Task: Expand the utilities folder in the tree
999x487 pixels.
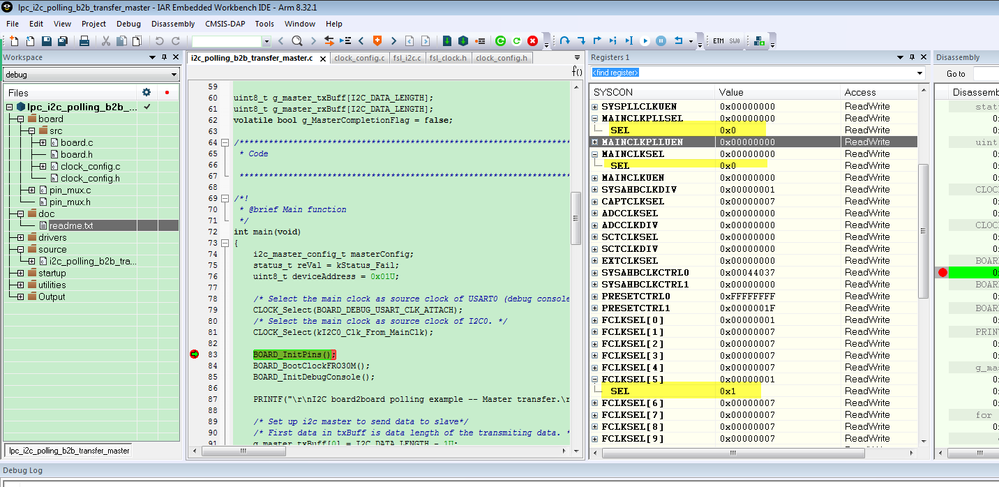Action: click(x=20, y=285)
